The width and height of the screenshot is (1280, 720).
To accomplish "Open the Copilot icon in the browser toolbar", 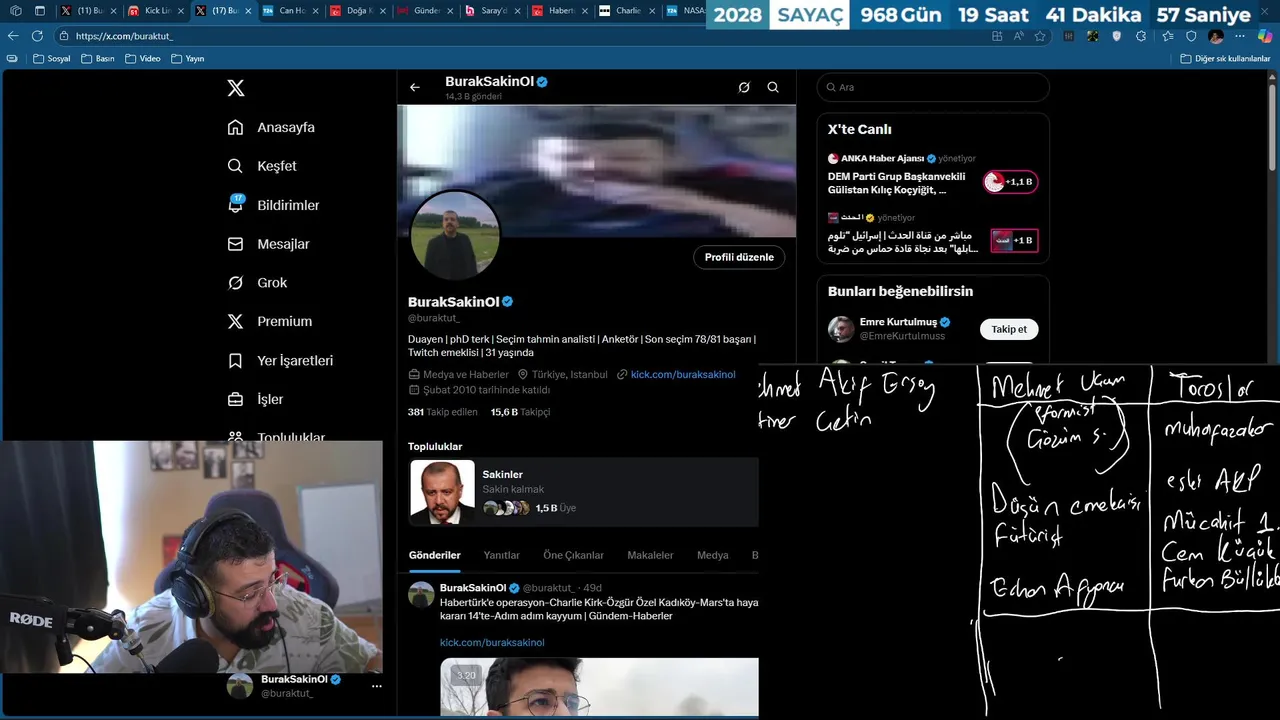I will pos(1264,36).
